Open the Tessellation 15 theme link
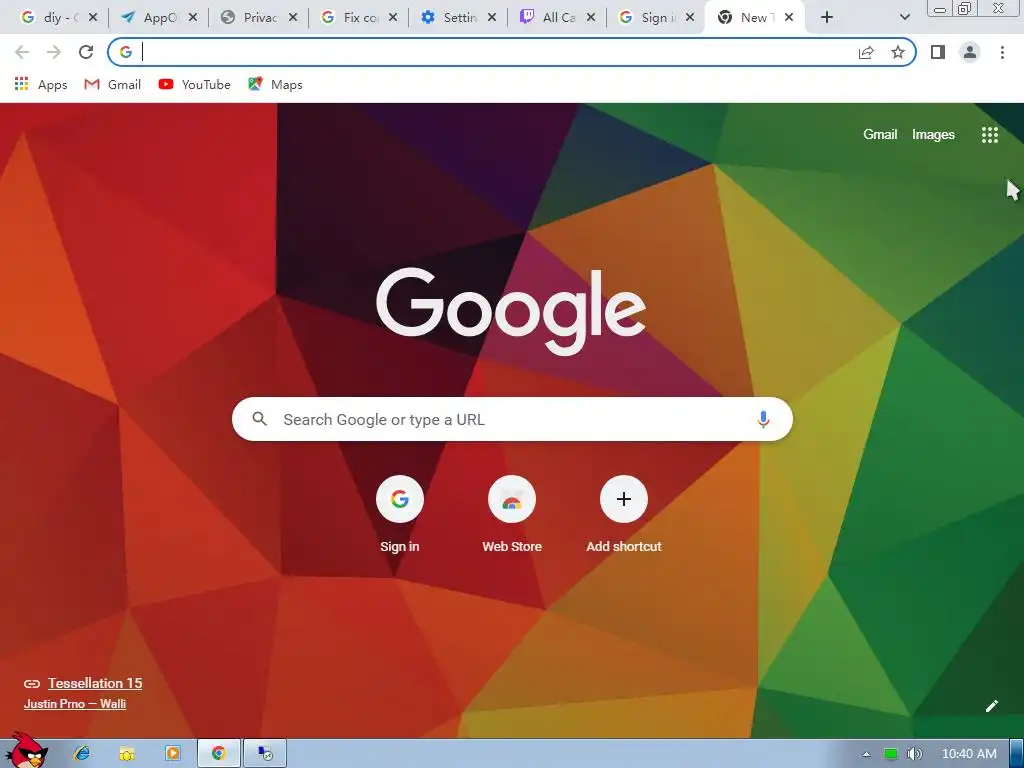This screenshot has height=768, width=1024. tap(95, 683)
